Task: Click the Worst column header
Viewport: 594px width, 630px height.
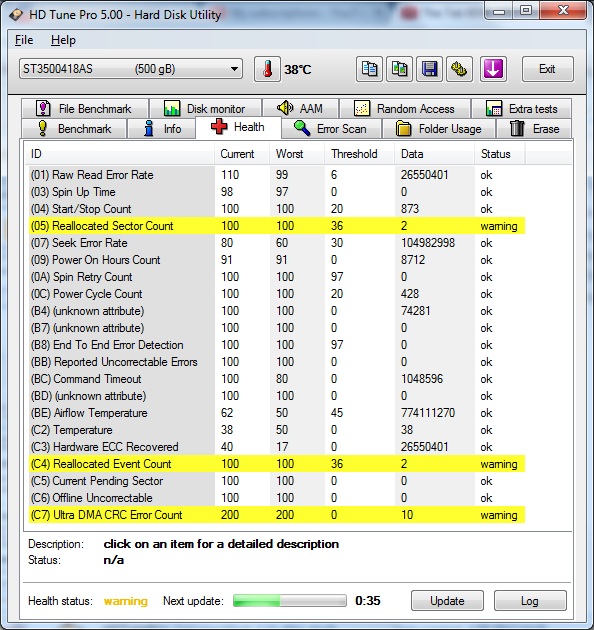Action: click(x=297, y=154)
